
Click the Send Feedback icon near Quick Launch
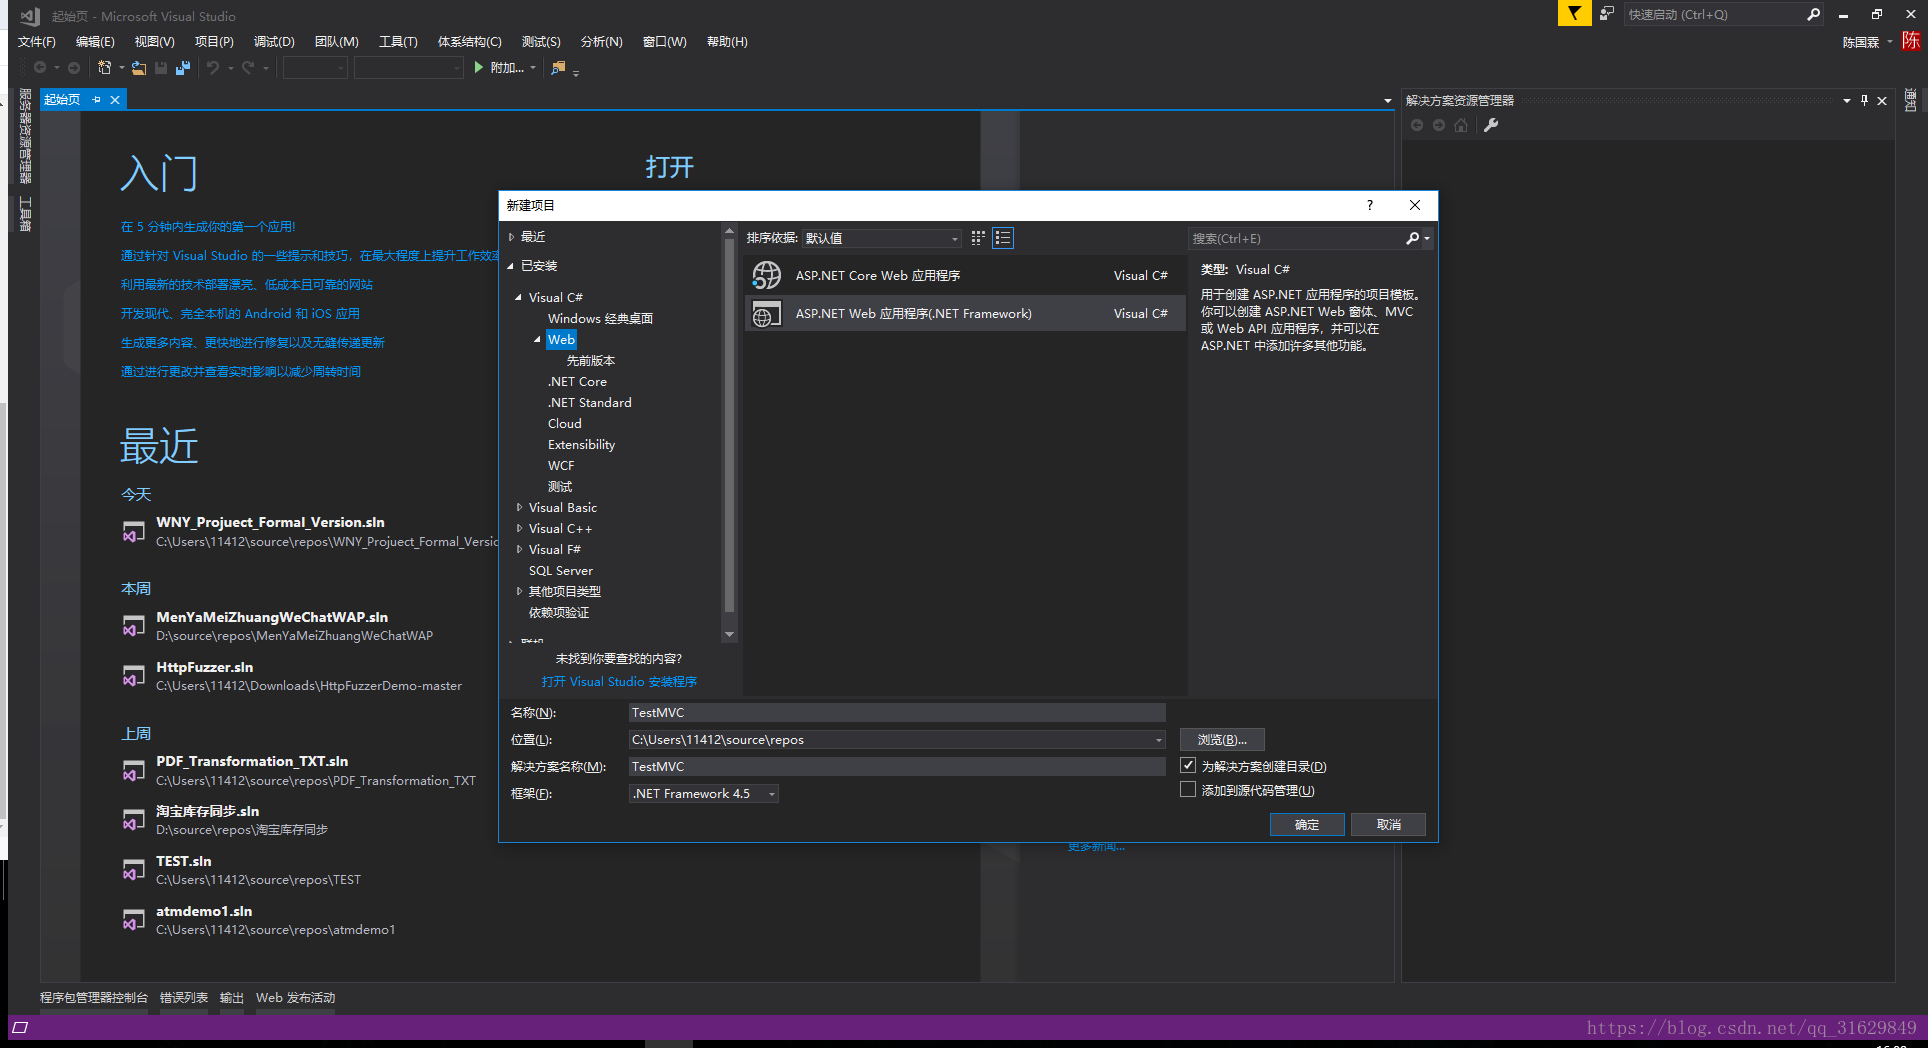click(1606, 14)
